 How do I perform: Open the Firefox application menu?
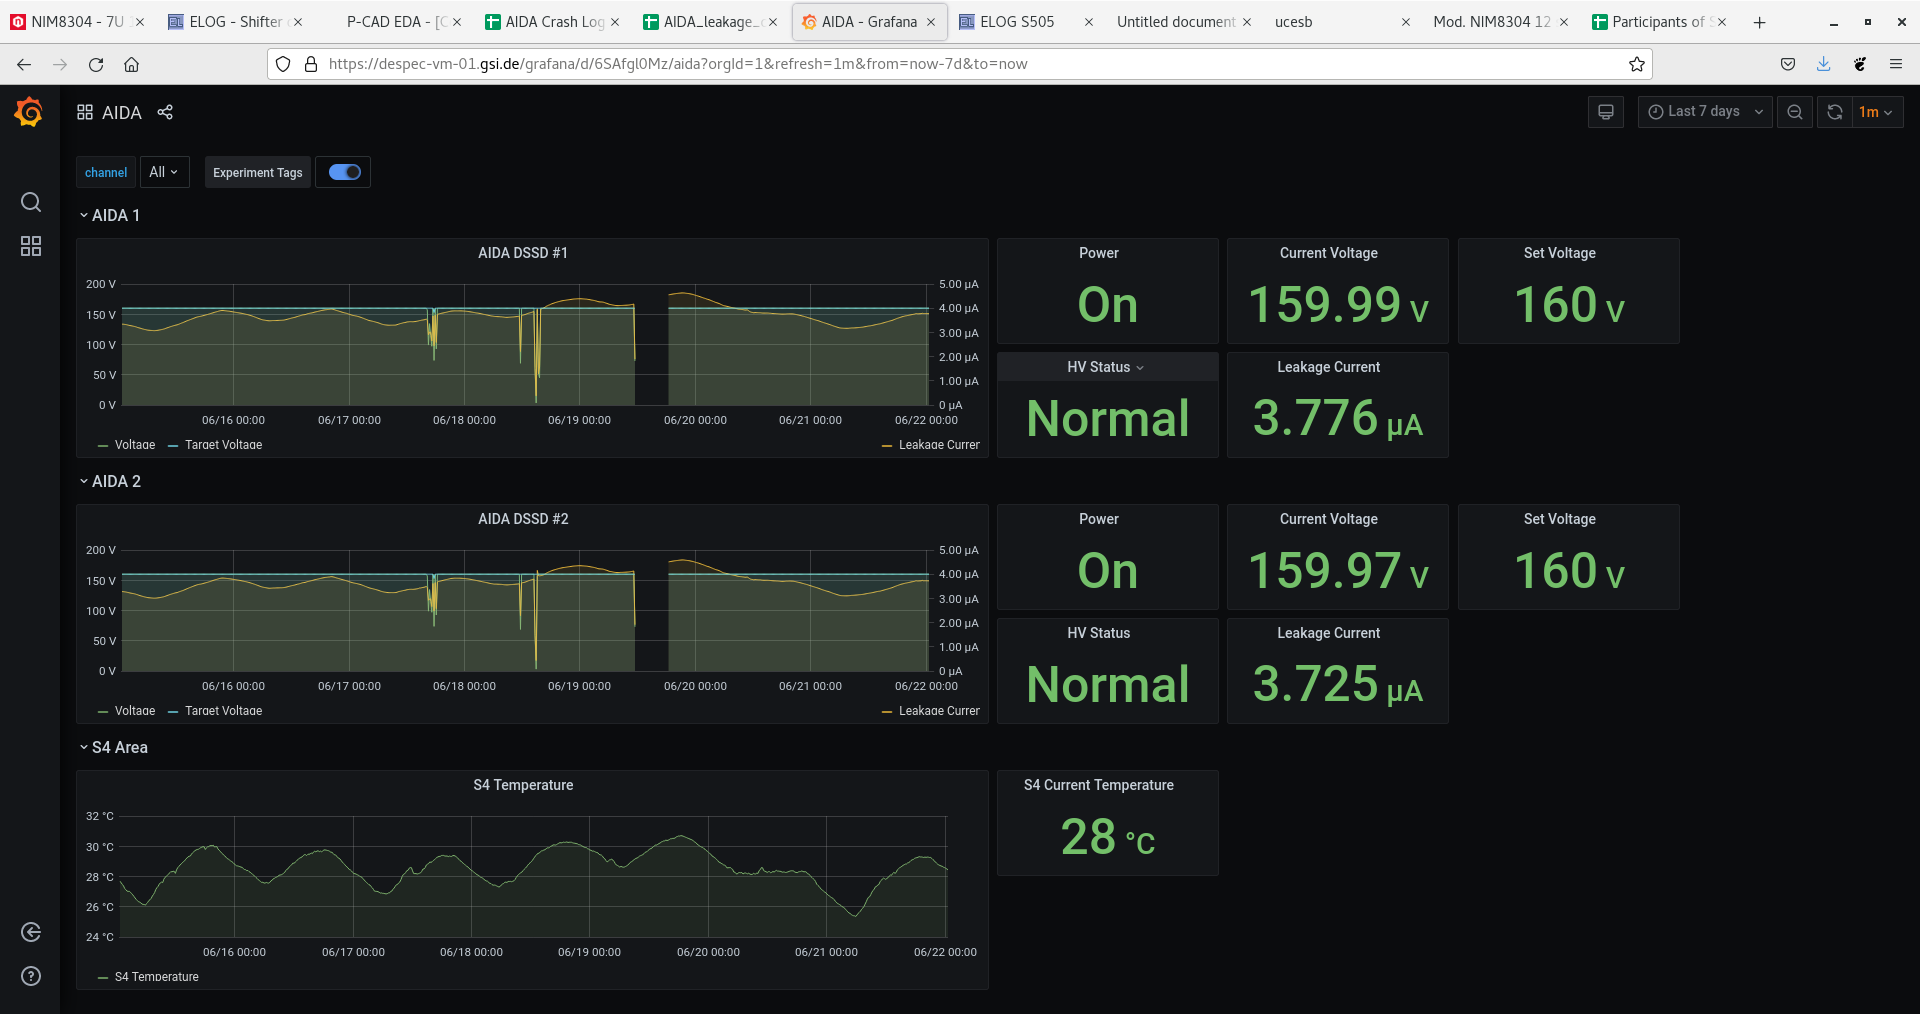pyautogui.click(x=1896, y=64)
